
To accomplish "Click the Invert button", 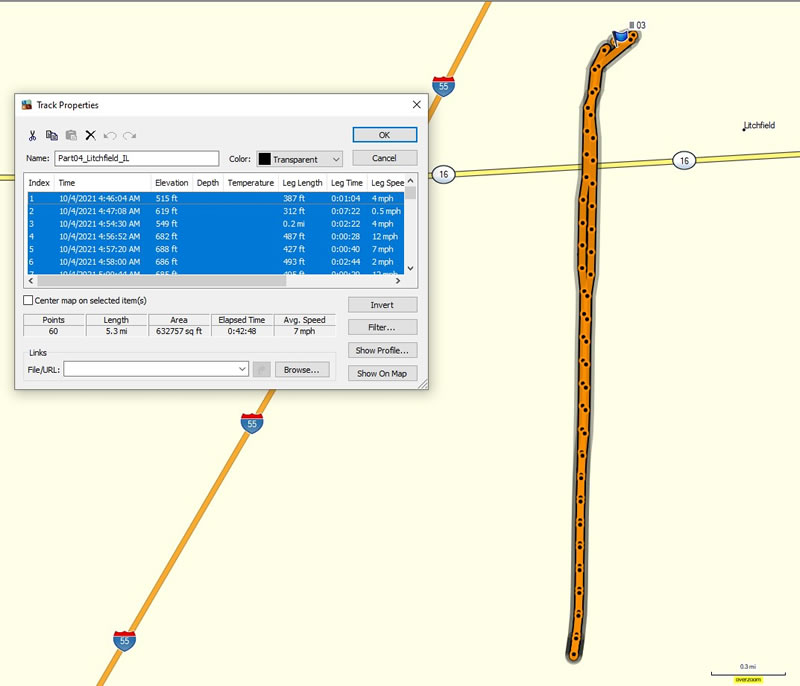I will [382, 305].
